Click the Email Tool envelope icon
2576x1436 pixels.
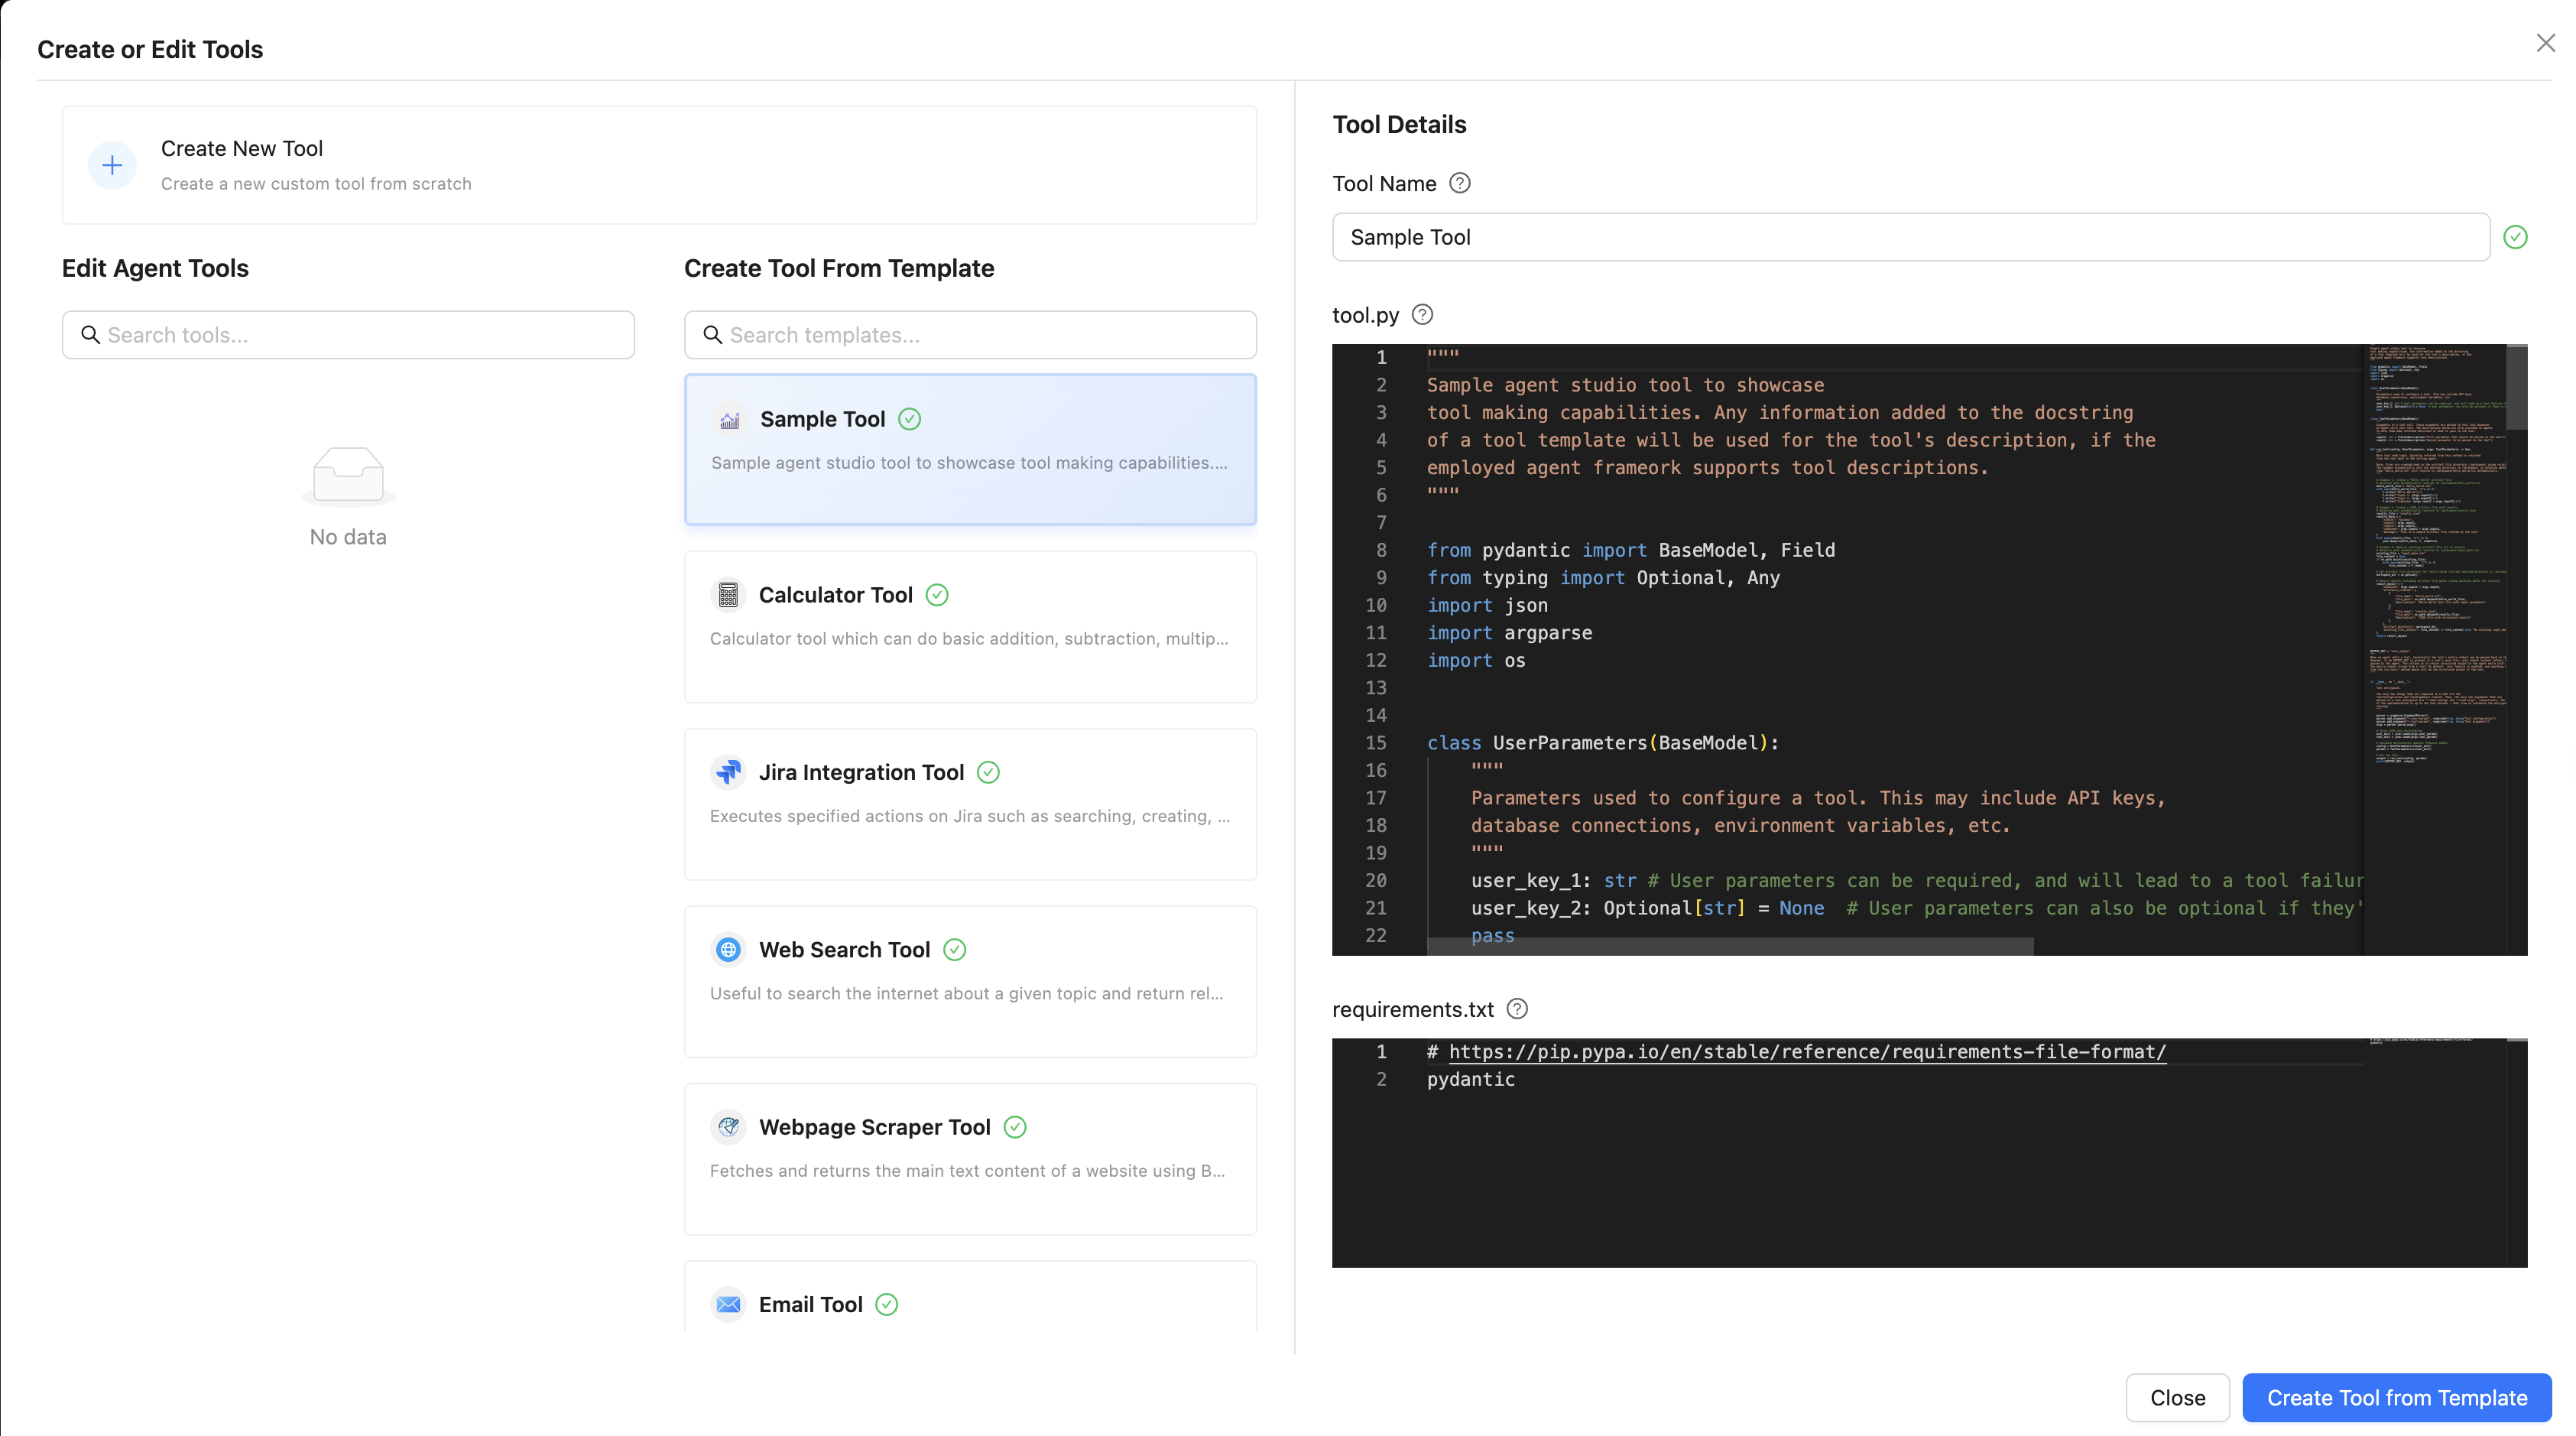pos(728,1304)
